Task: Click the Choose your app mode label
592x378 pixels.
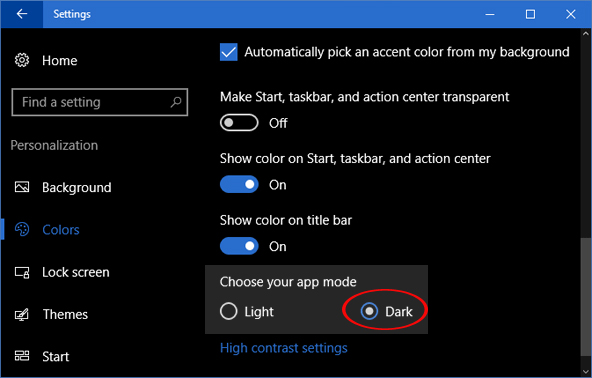Action: tap(288, 282)
